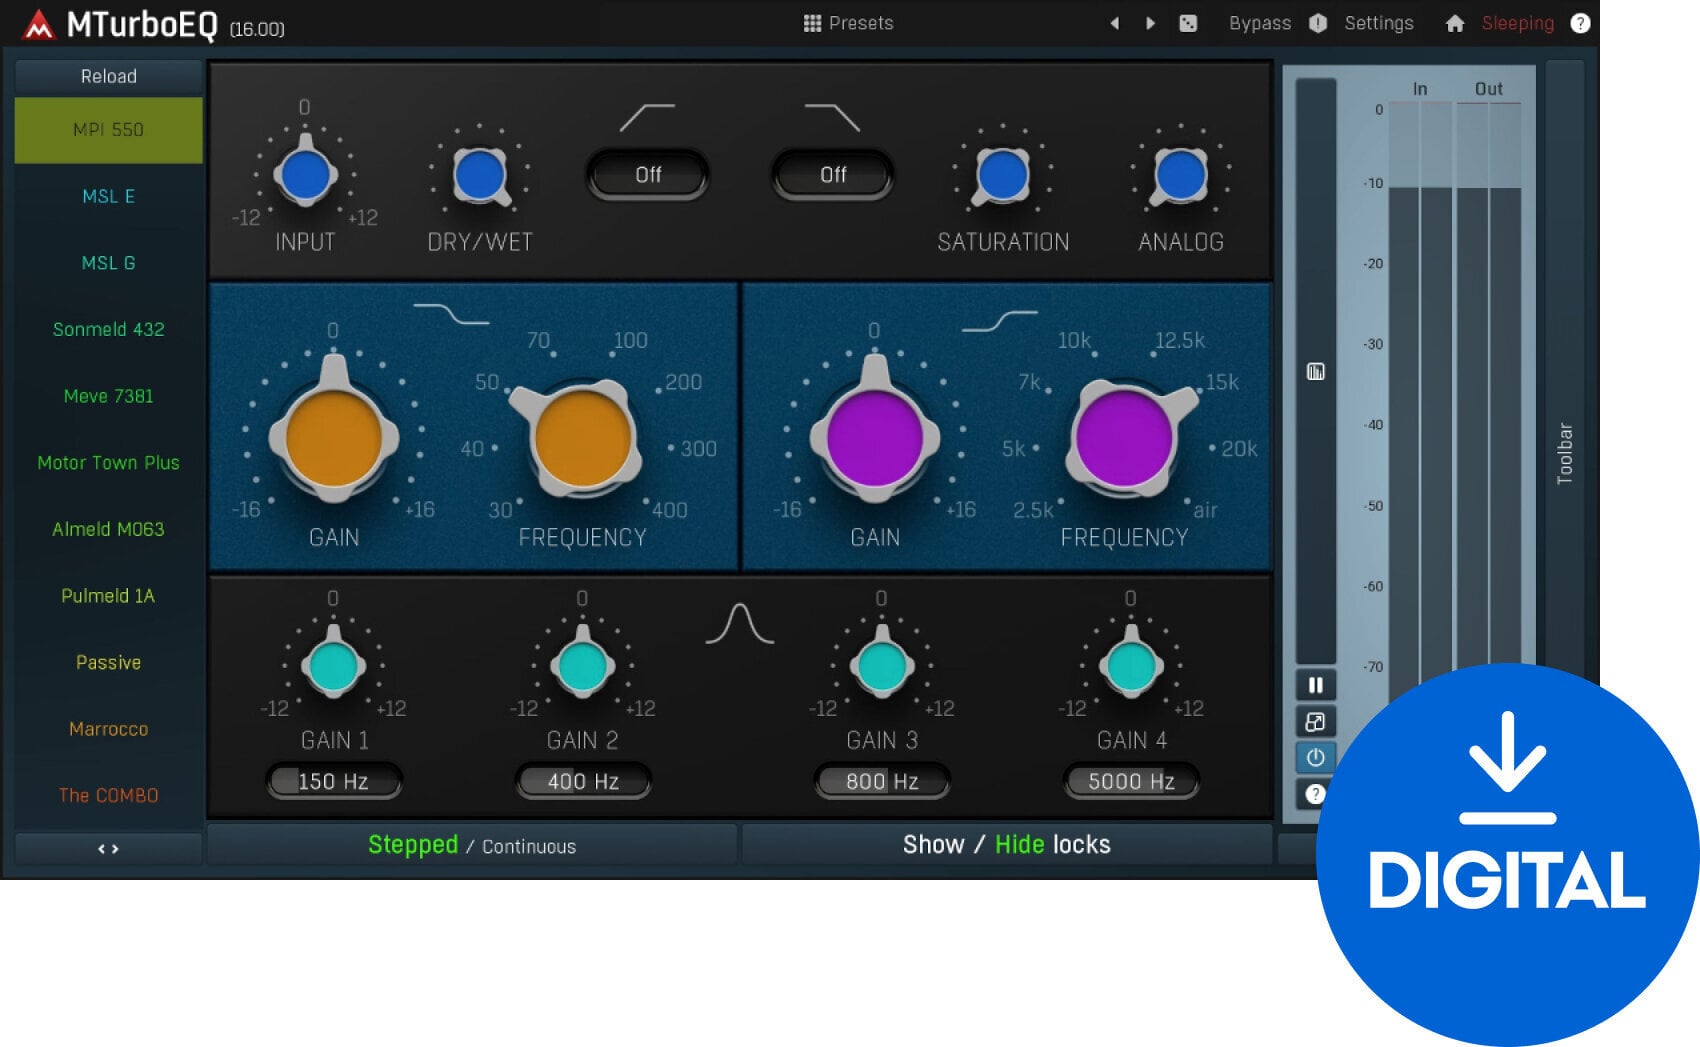Image resolution: width=1700 pixels, height=1047 pixels.
Task: Open the 150 Hz frequency selector under Gain 1
Action: (333, 781)
